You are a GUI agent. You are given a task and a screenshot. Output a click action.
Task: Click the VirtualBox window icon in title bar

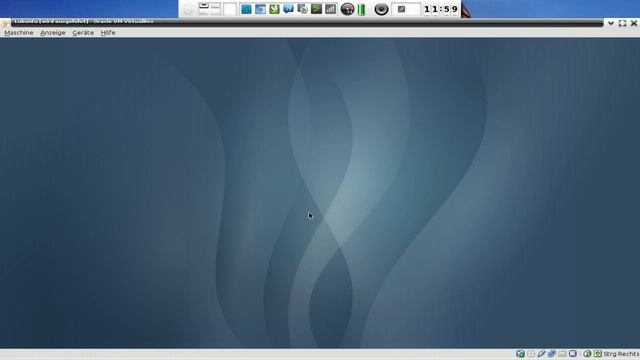[5, 23]
